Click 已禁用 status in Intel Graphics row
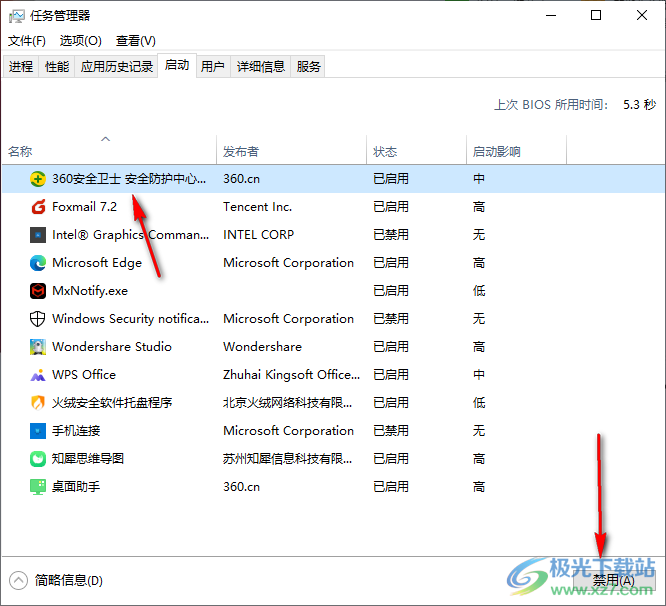The width and height of the screenshot is (666, 606). click(391, 235)
